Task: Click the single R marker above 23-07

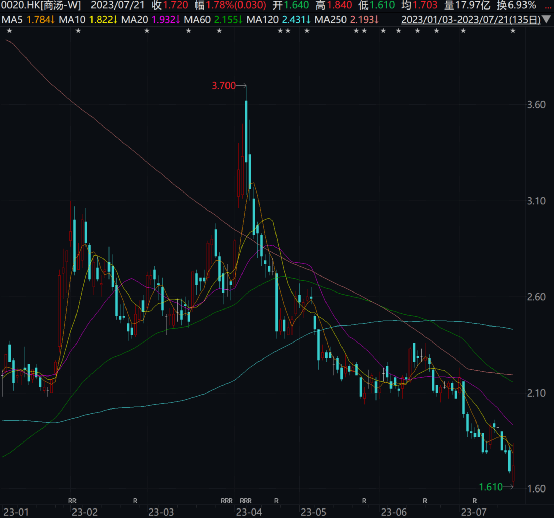Action: (x=475, y=501)
